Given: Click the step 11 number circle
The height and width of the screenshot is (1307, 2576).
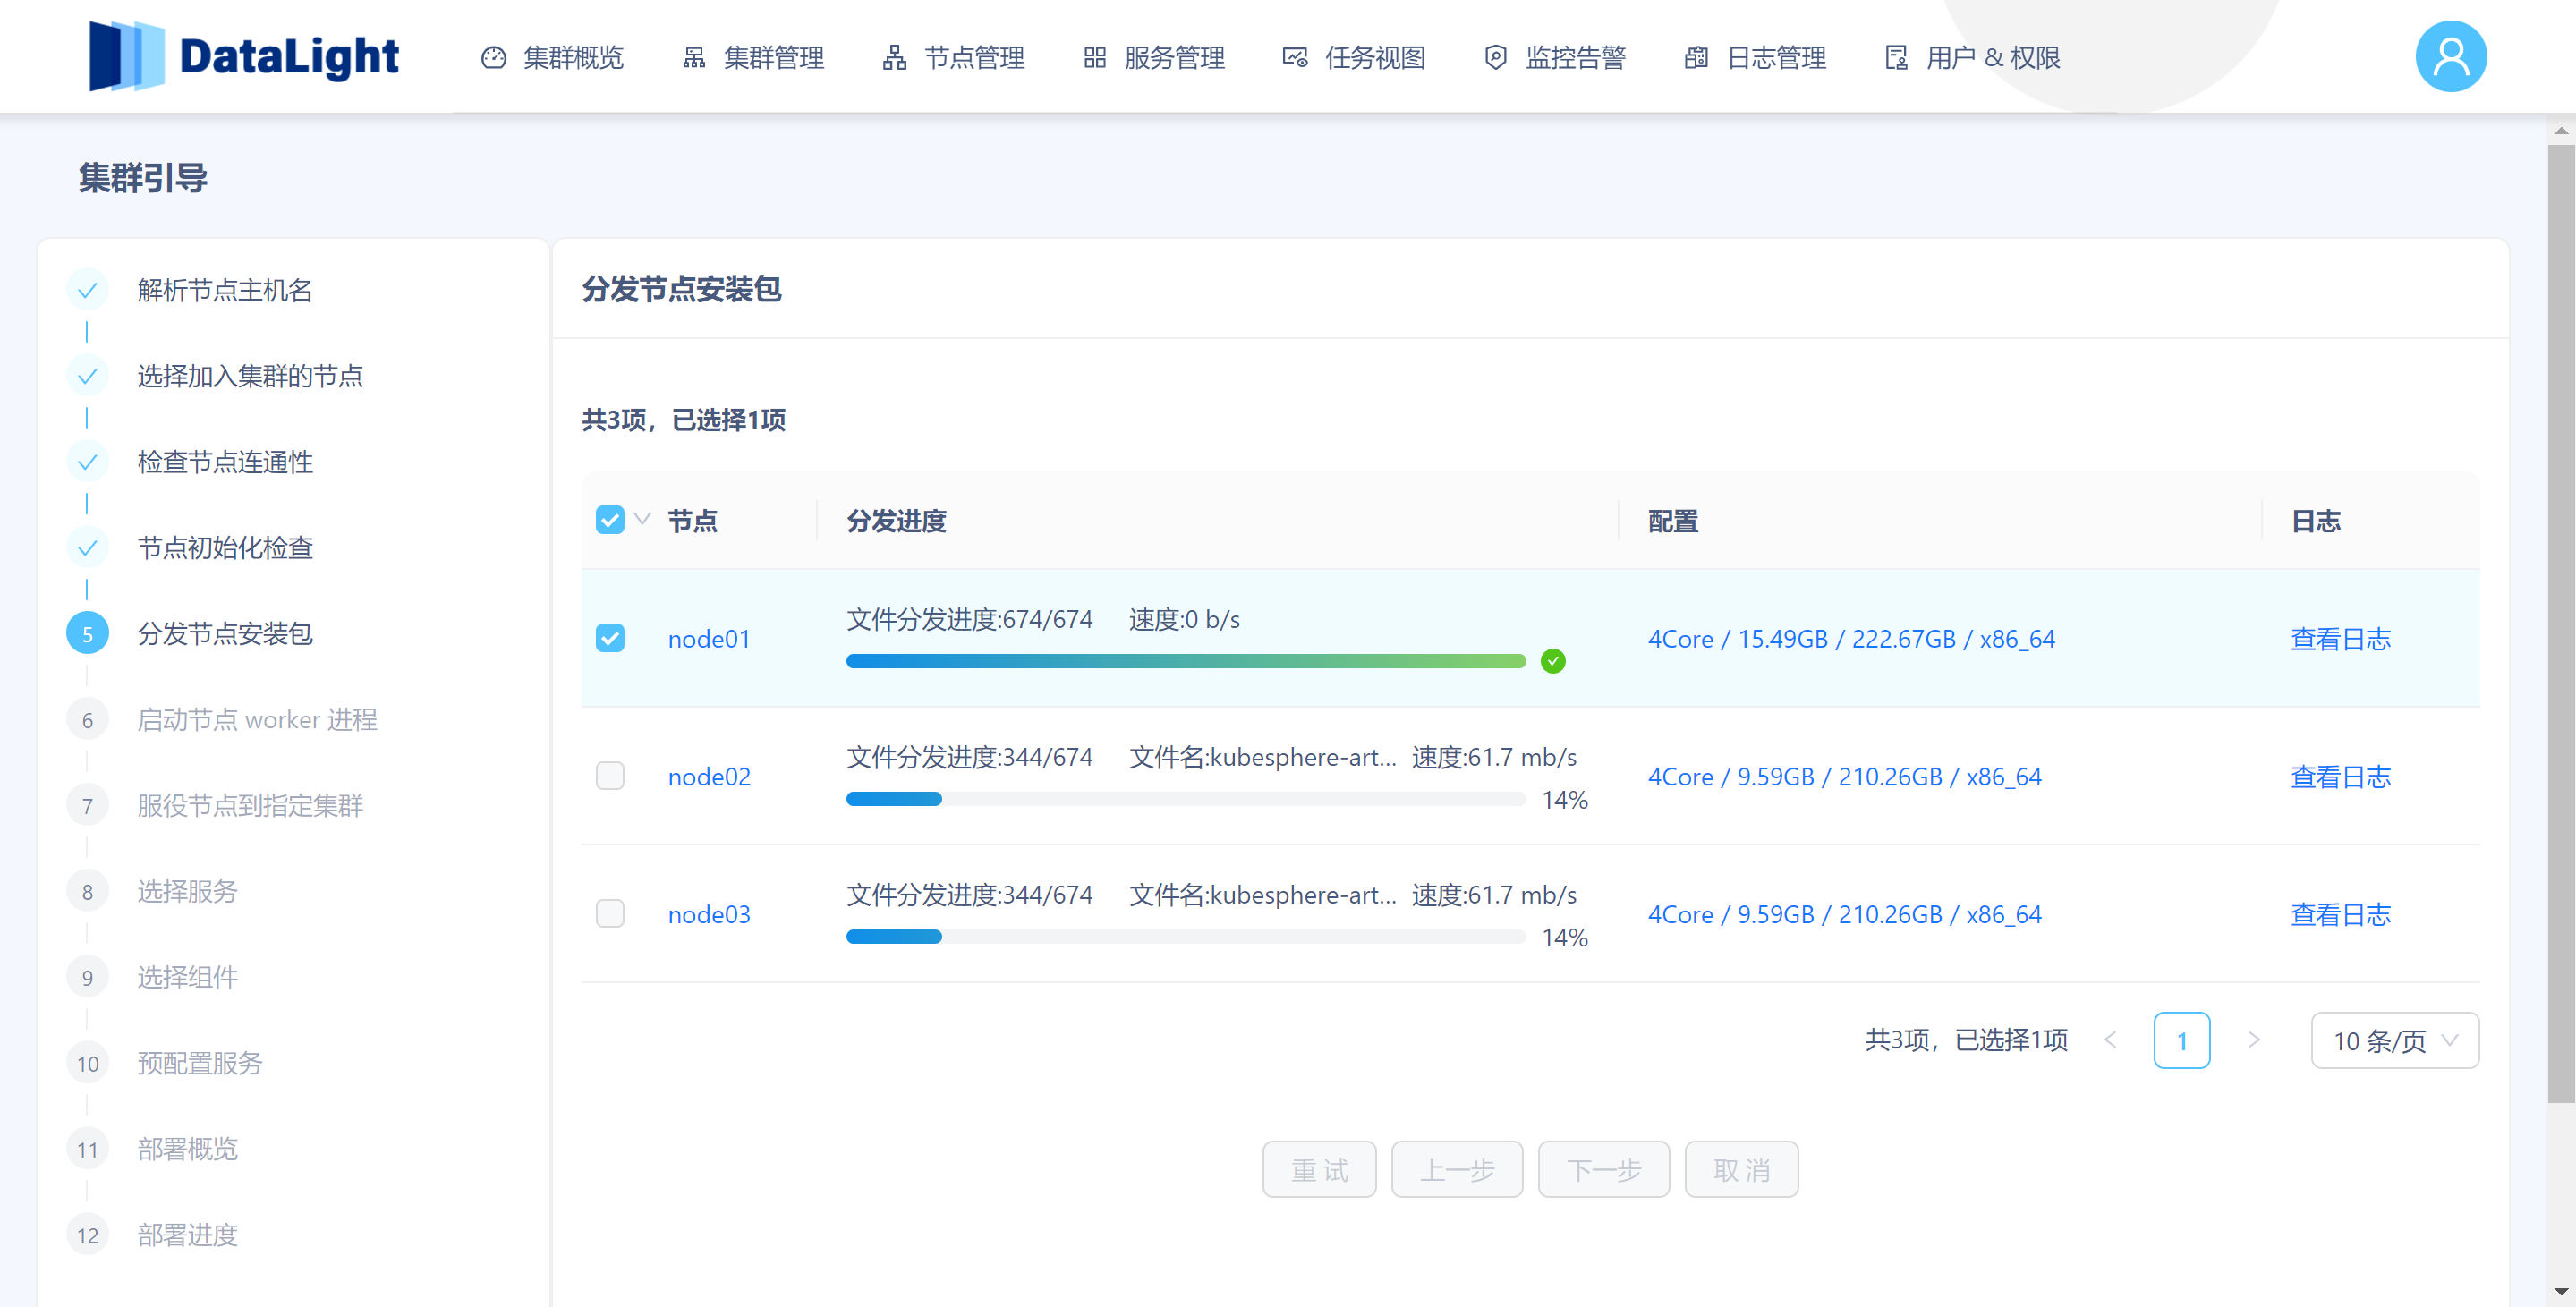Looking at the screenshot, I should tap(87, 1150).
